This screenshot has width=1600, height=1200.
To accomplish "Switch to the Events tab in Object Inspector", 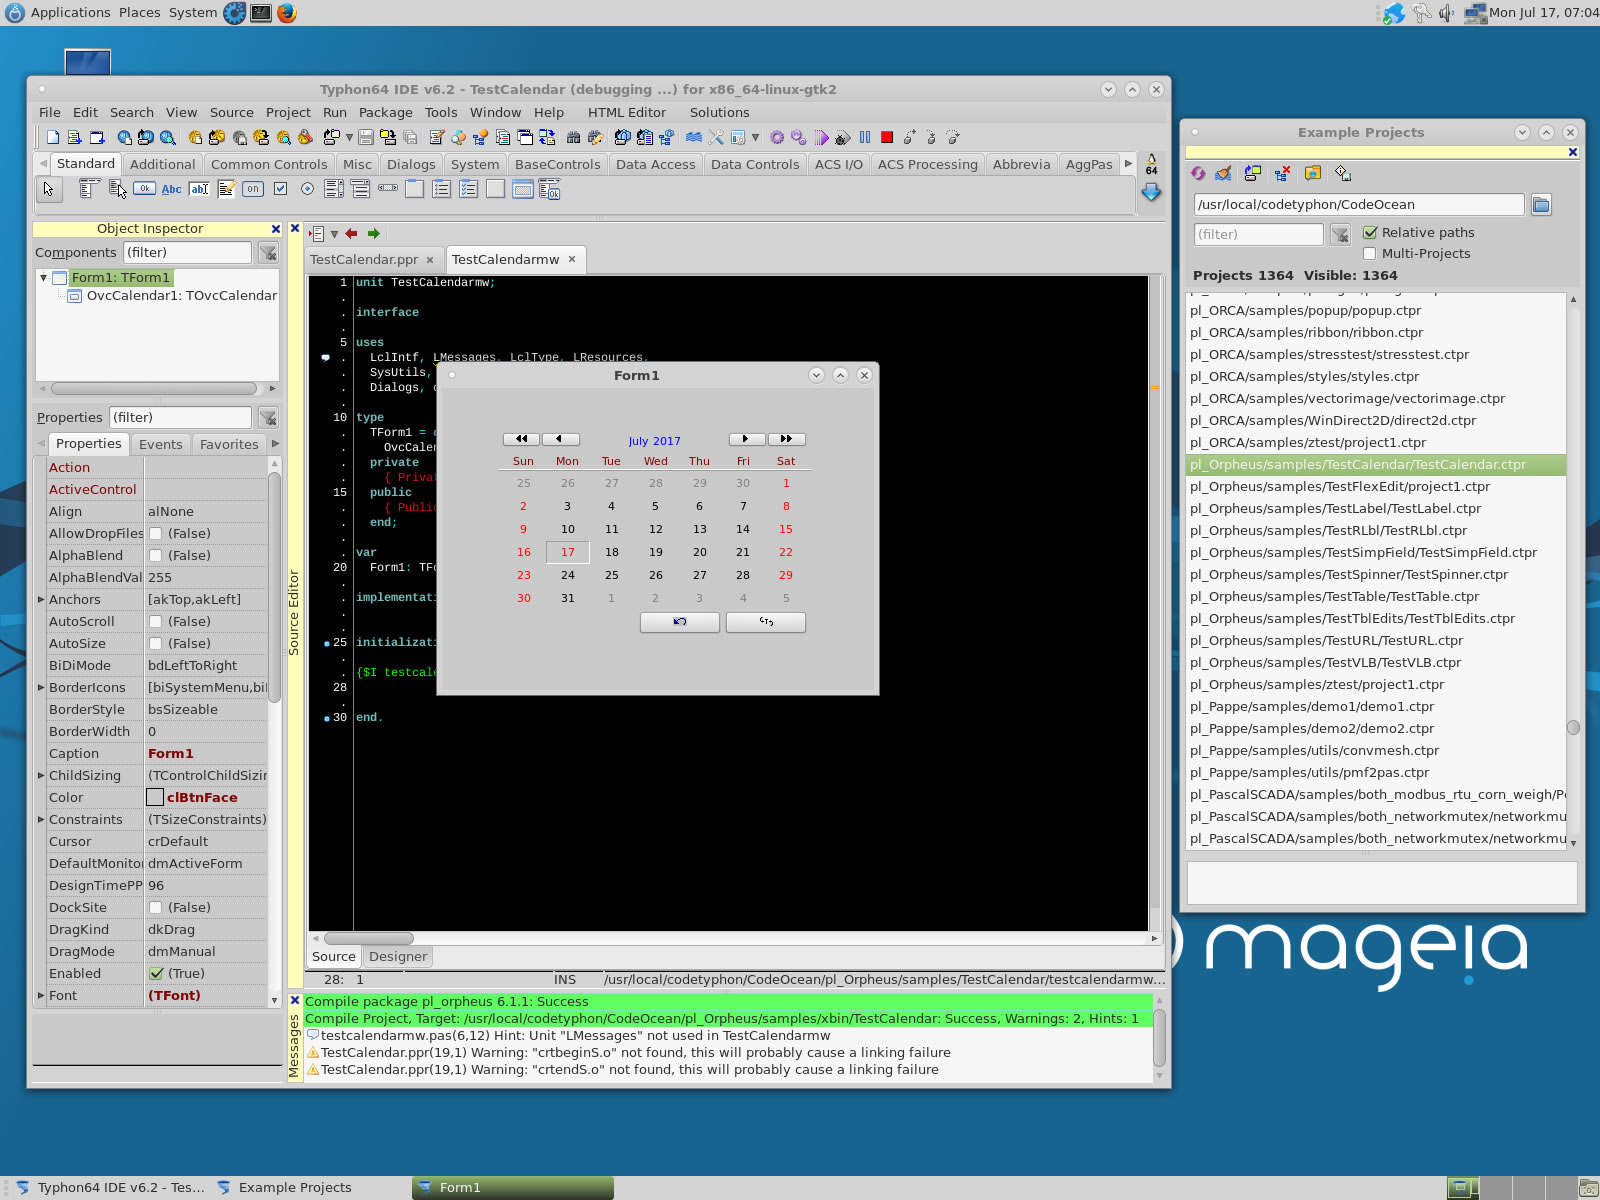I will click(x=161, y=445).
